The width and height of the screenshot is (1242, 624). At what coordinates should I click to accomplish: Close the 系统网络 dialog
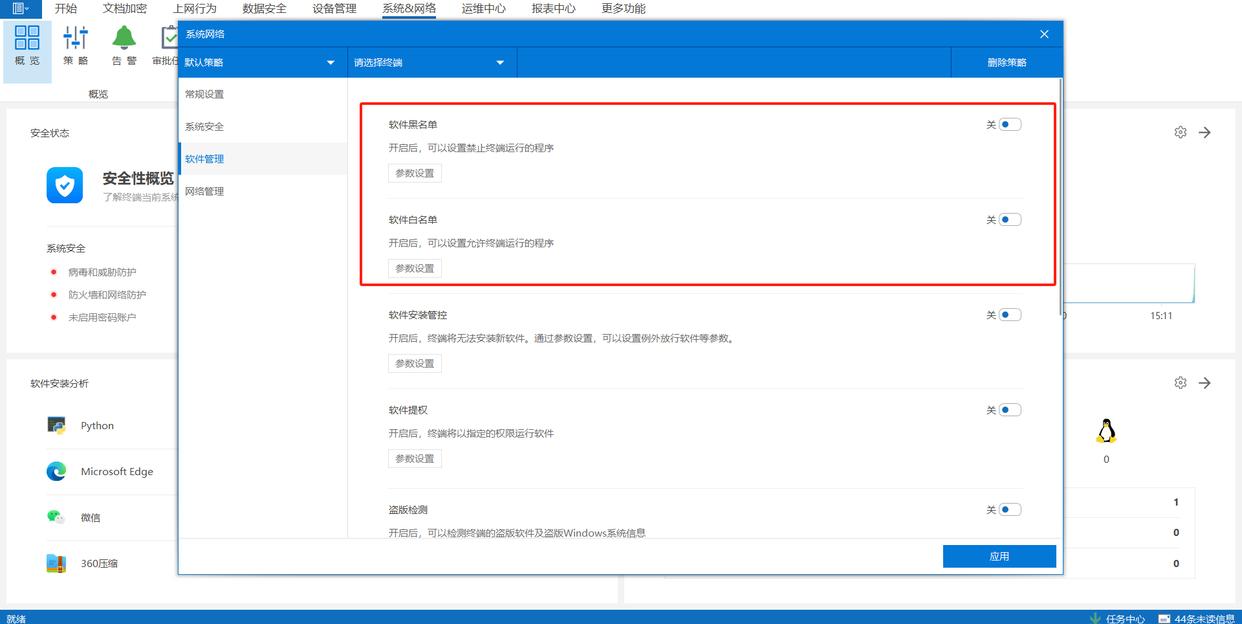point(1044,34)
